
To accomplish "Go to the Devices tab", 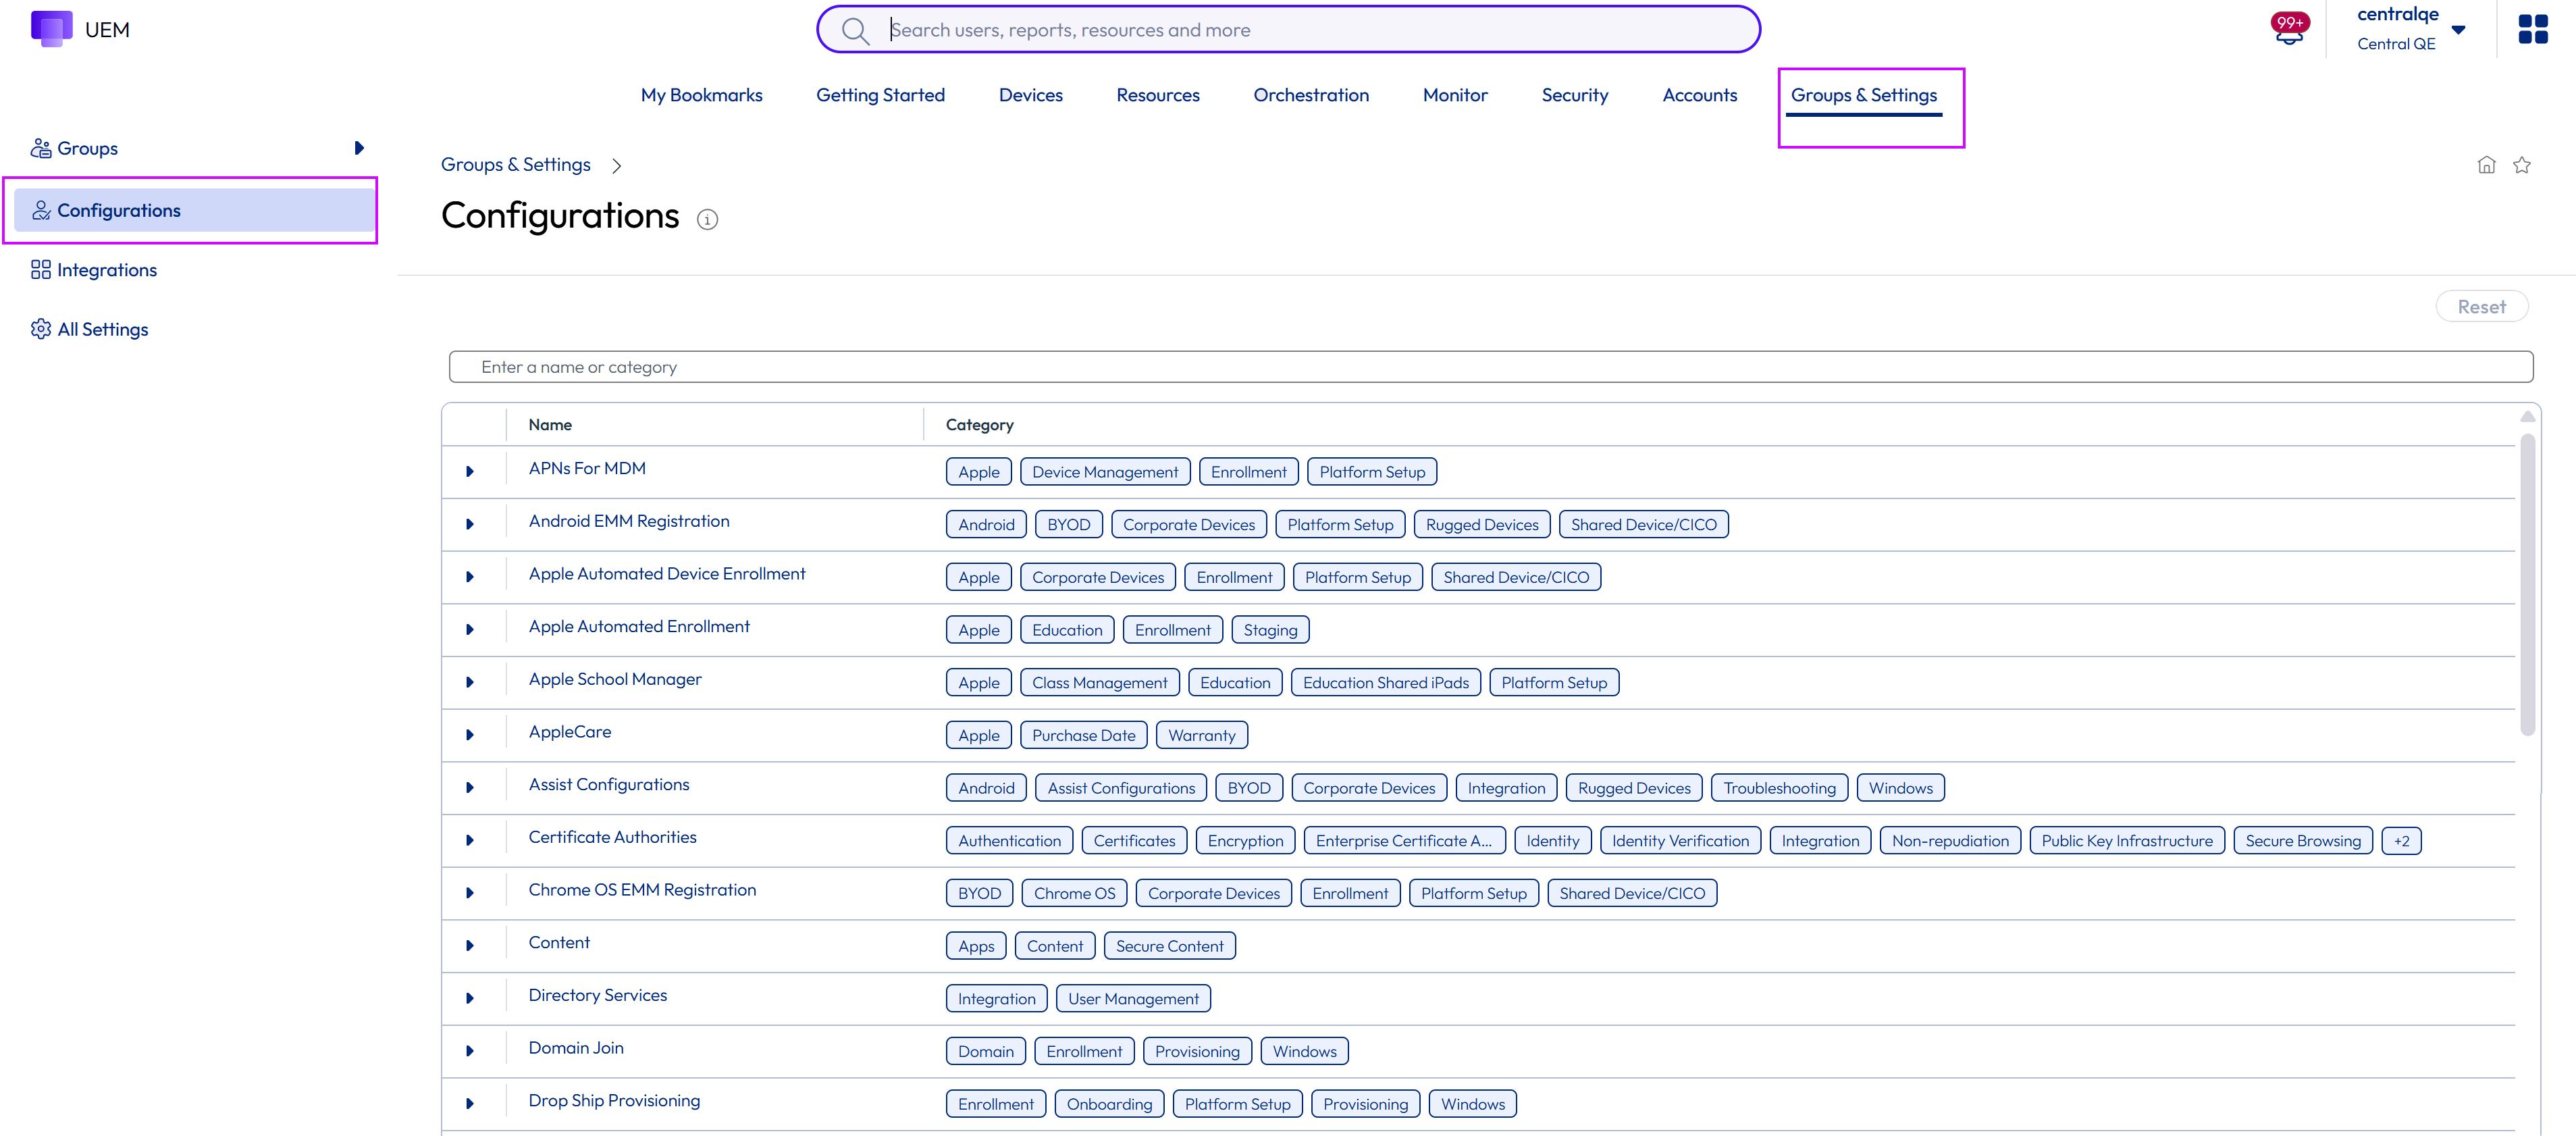I will (1030, 95).
